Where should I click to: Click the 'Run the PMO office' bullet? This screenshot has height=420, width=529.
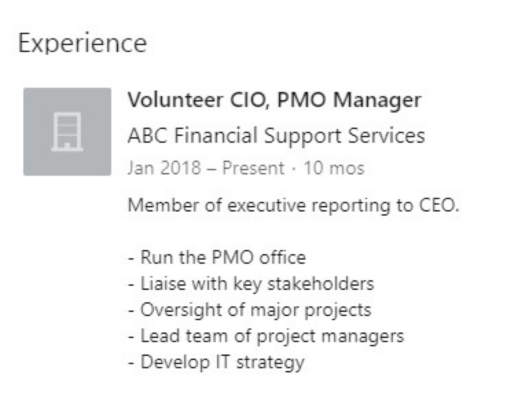click(x=217, y=257)
